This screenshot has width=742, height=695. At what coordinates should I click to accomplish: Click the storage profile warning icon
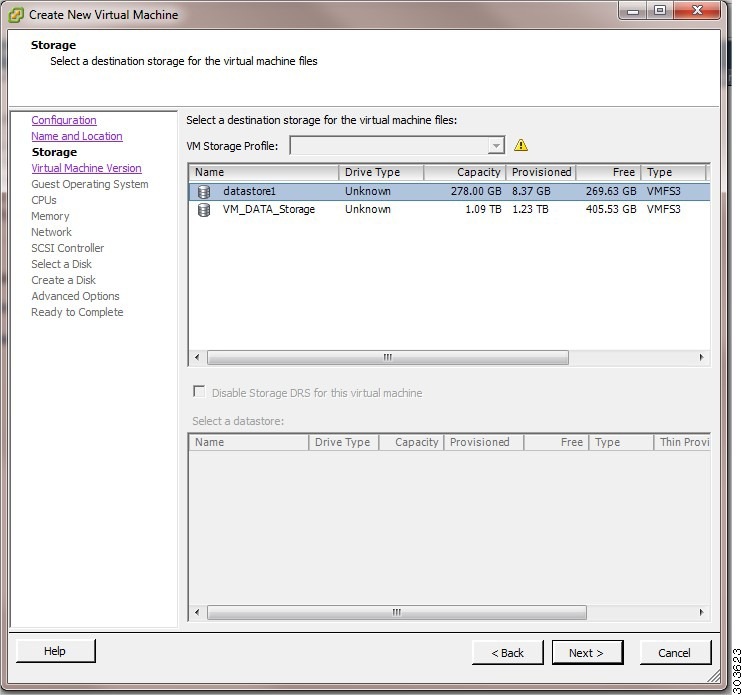[521, 145]
